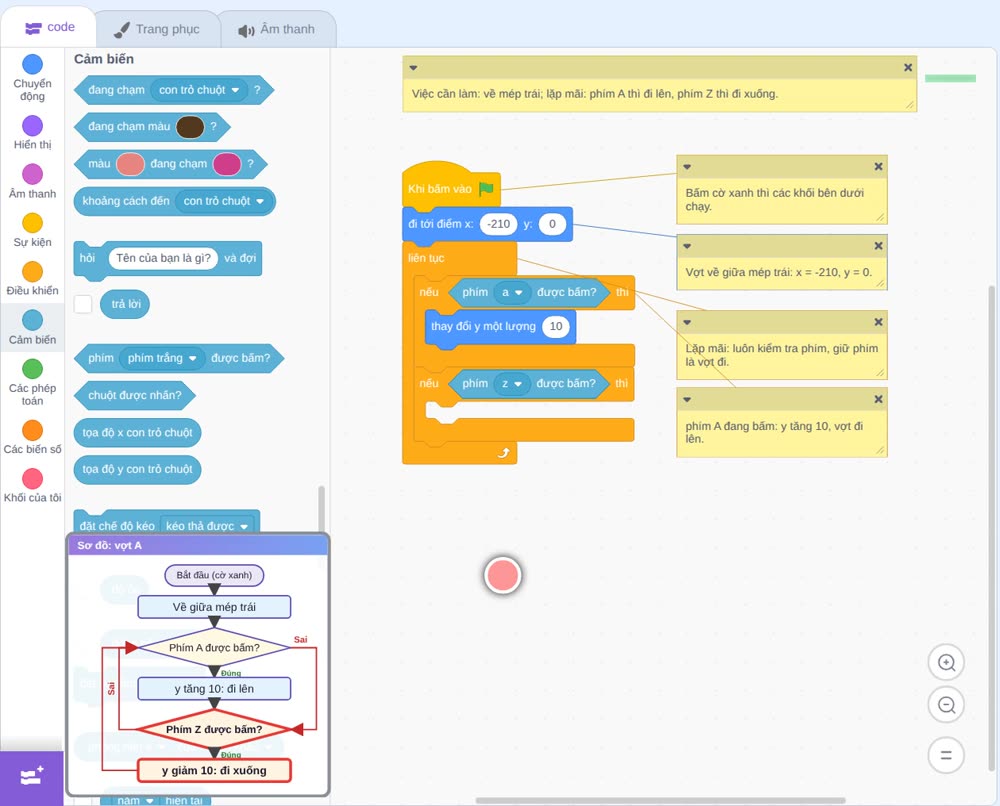Close the 'Vợt về giữa mép trái' comment
The width and height of the screenshot is (1000, 806).
pyautogui.click(x=878, y=245)
